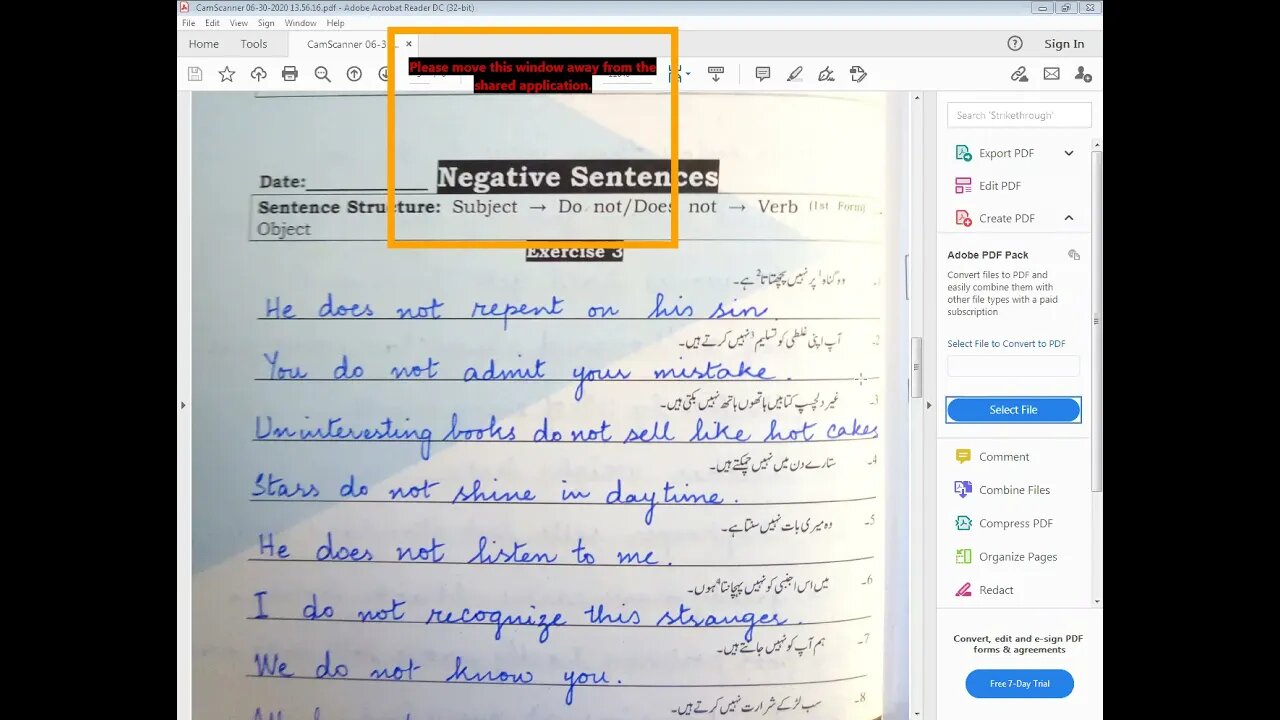This screenshot has height=720, width=1280.
Task: Upload the file using the cloud icon
Action: (x=259, y=74)
